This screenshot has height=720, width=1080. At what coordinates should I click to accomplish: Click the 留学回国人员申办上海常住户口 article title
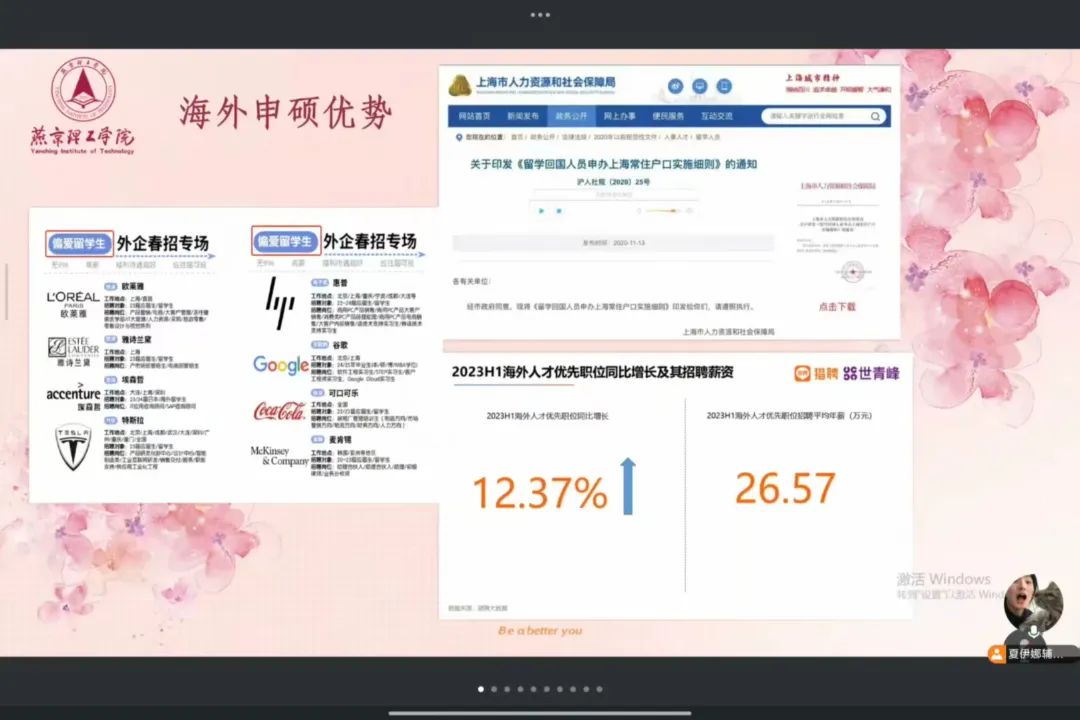coord(613,164)
